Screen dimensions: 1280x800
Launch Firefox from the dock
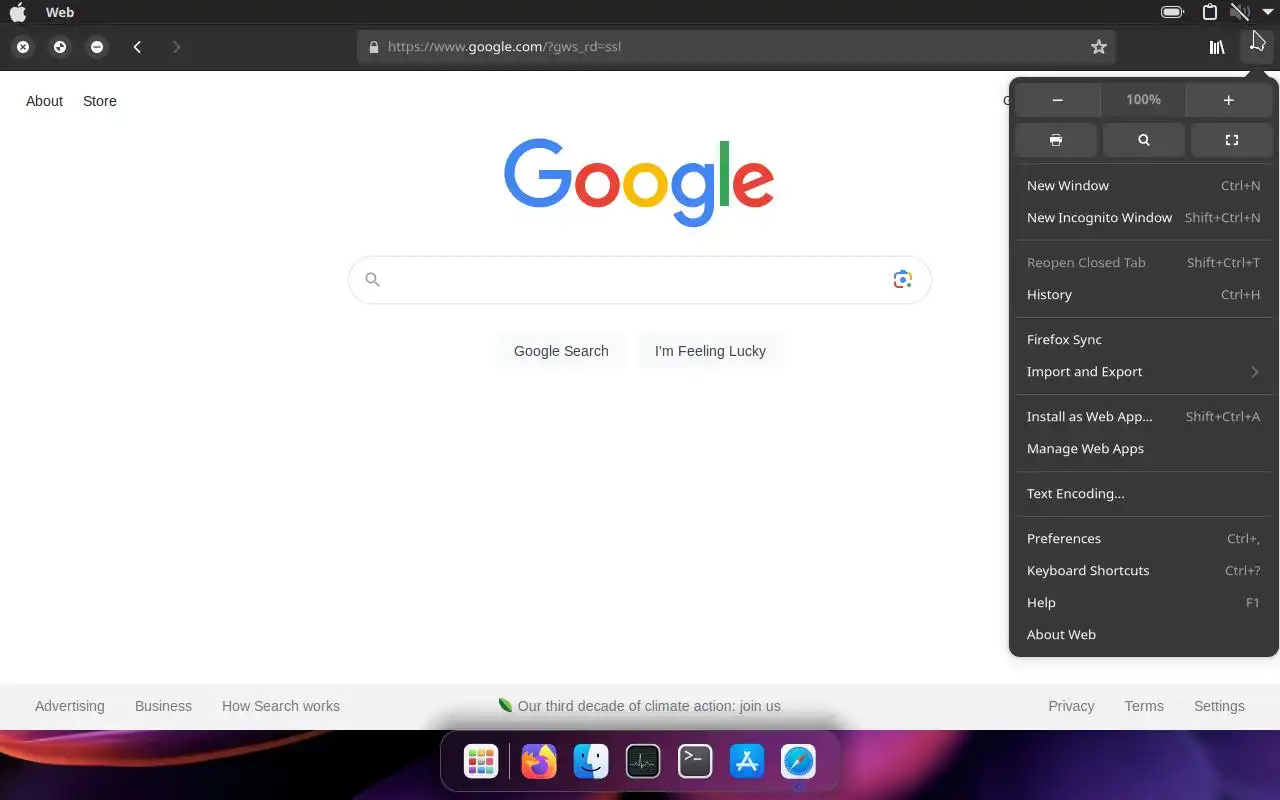538,762
